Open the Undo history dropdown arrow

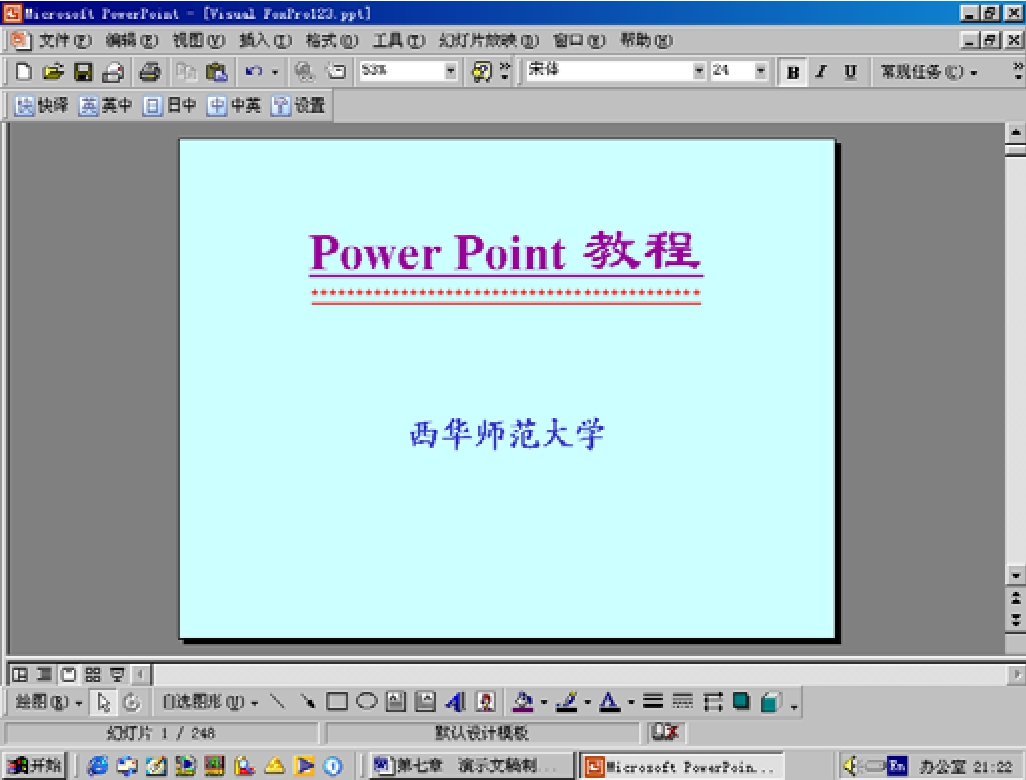click(x=275, y=71)
